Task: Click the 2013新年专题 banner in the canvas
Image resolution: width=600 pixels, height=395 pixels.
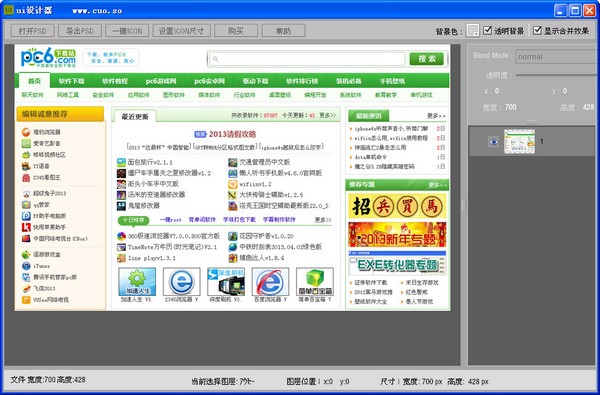Action: (397, 235)
